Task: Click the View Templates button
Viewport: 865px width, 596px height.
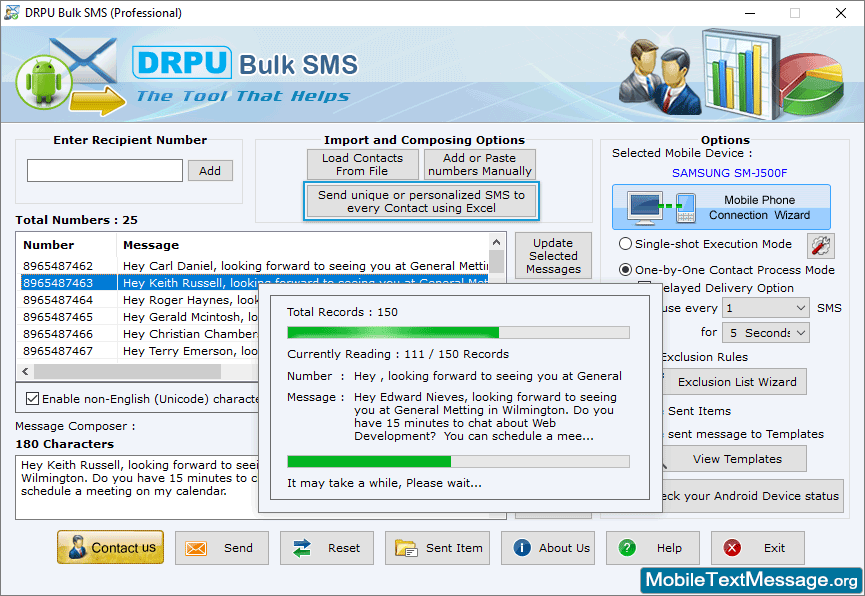Action: (737, 459)
